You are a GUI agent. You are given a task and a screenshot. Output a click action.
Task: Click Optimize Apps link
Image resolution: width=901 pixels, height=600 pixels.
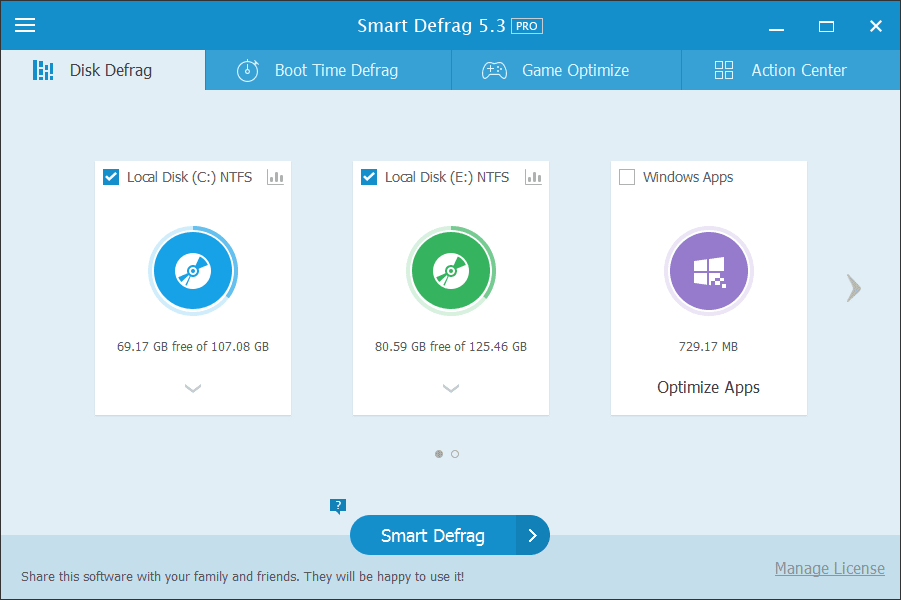(709, 387)
